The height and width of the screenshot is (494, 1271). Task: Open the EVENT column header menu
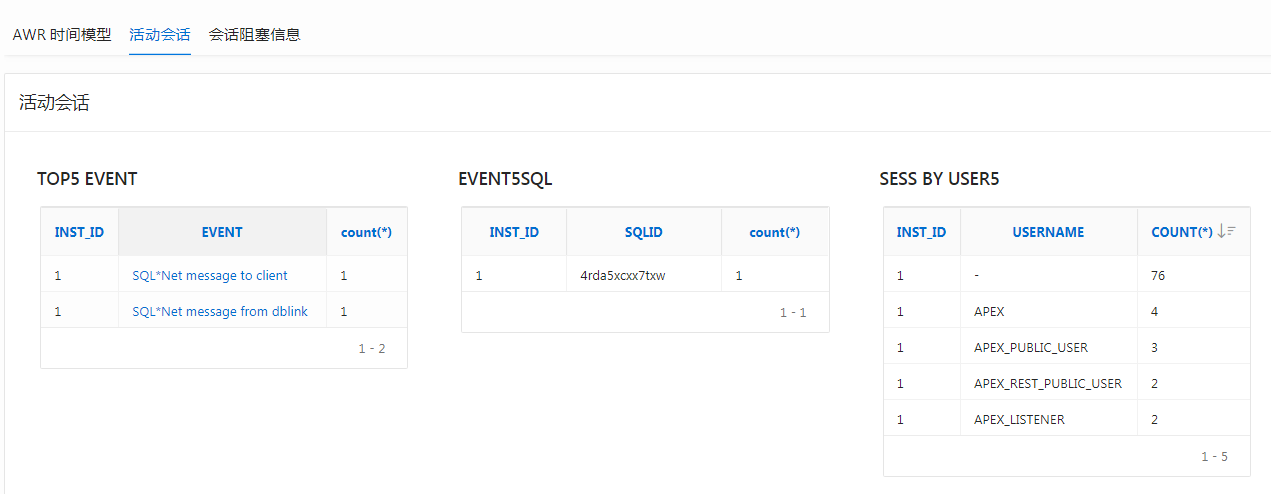tap(222, 232)
